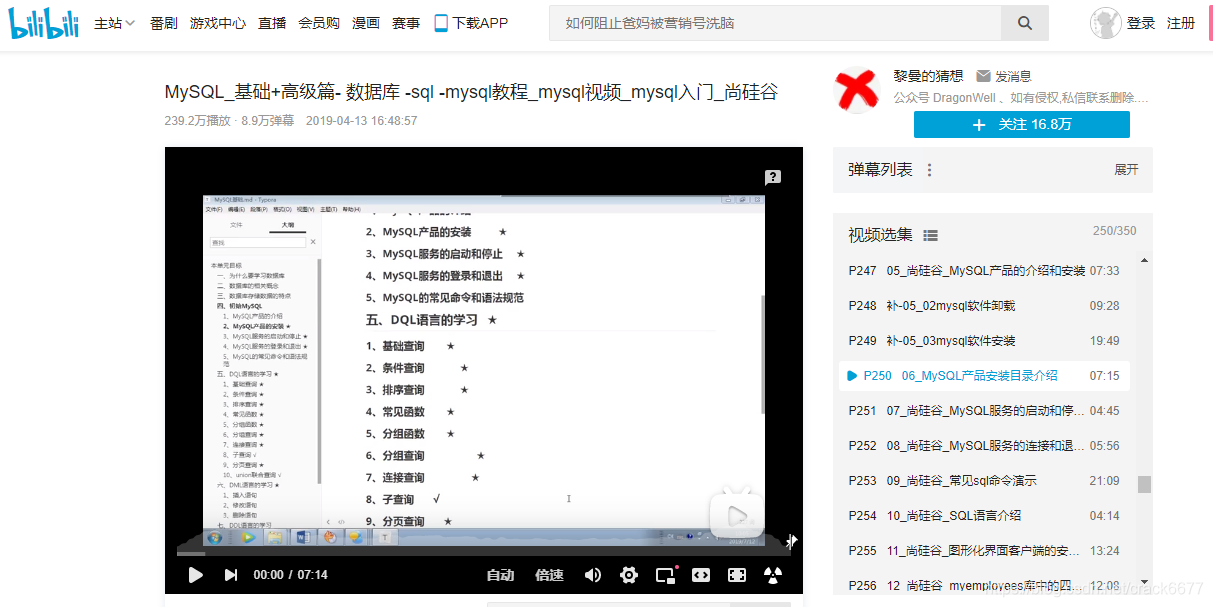
Task: Play P254 SQL语言介绍 episode
Action: point(984,516)
